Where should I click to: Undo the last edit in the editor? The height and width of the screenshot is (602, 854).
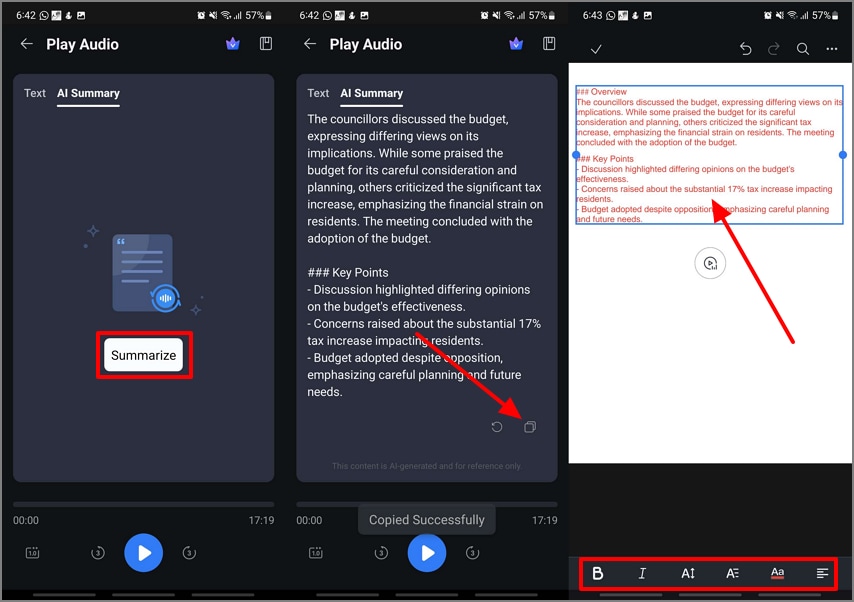coord(744,48)
